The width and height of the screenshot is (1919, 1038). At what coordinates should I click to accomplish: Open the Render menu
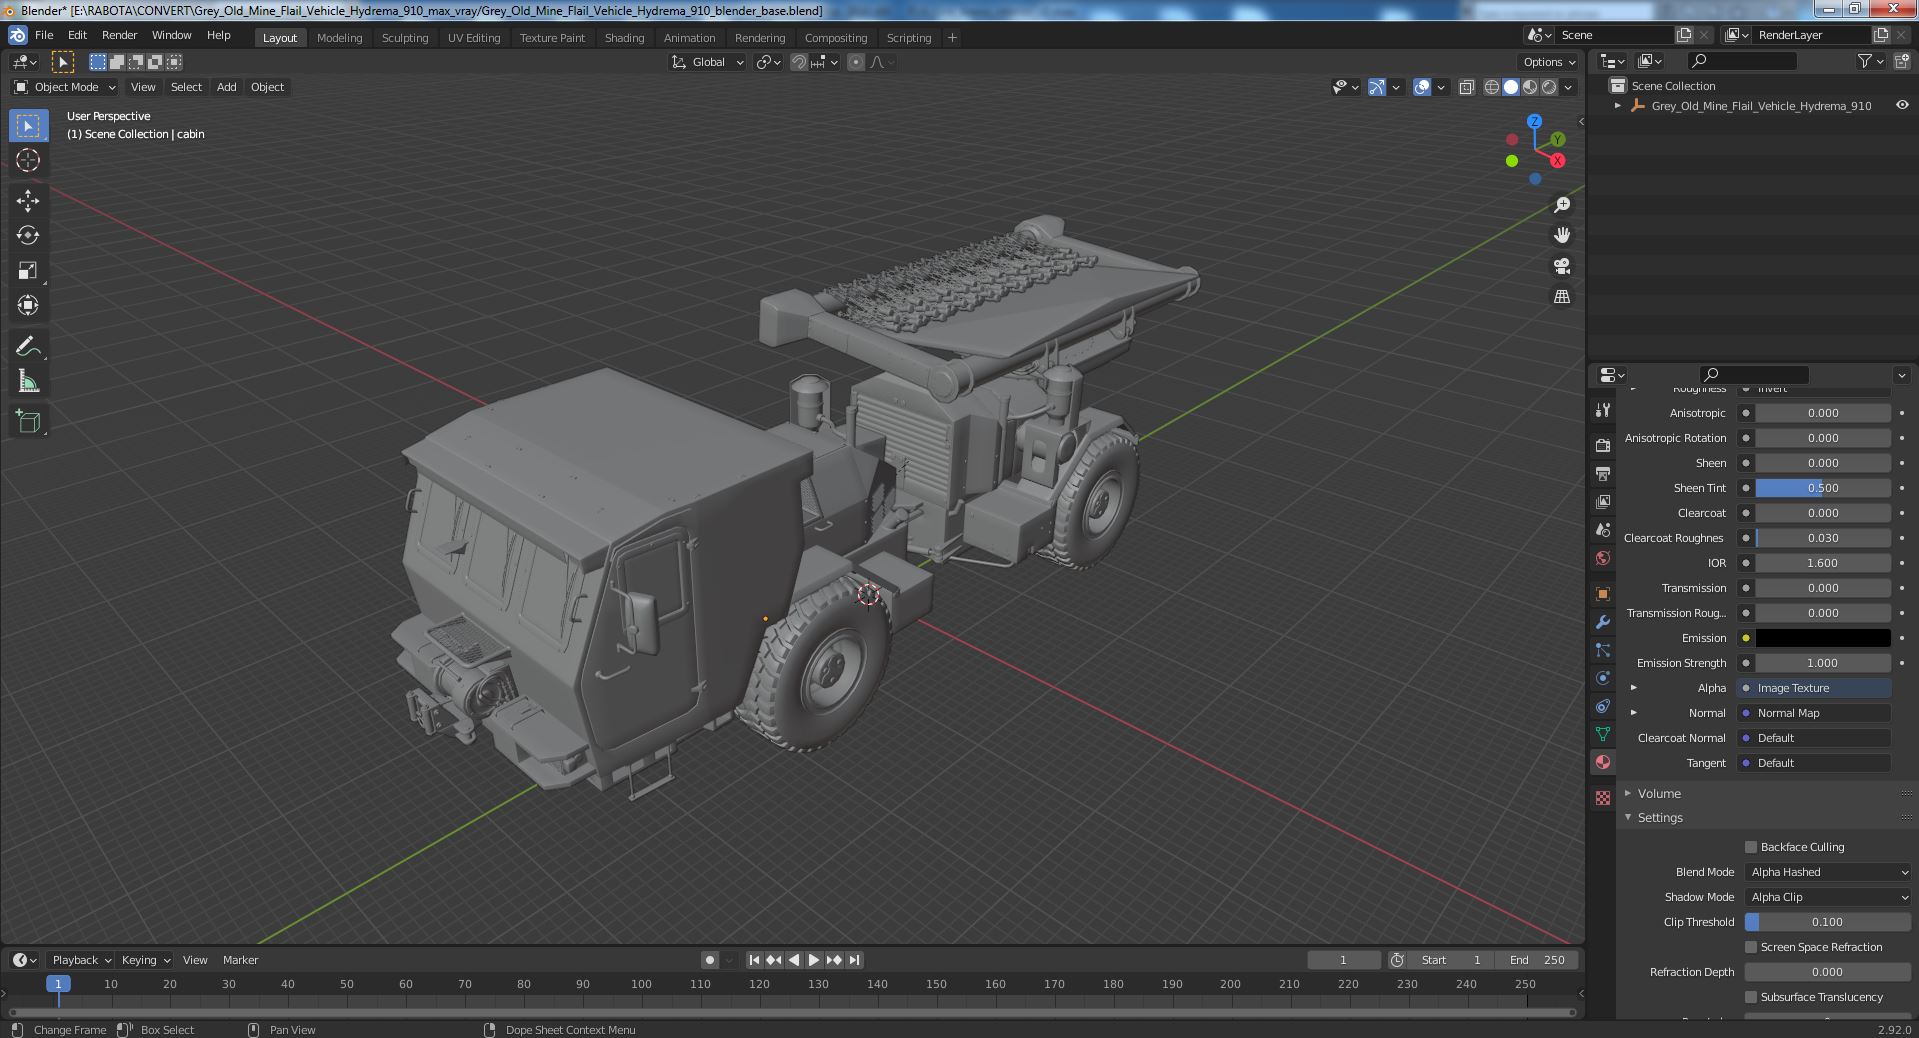click(120, 35)
